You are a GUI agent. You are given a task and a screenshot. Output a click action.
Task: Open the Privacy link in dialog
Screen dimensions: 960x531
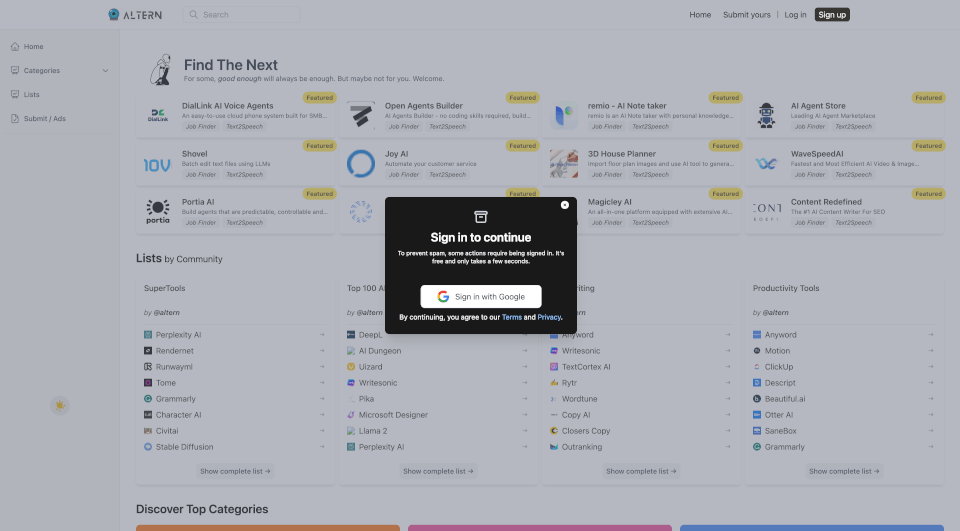(549, 317)
